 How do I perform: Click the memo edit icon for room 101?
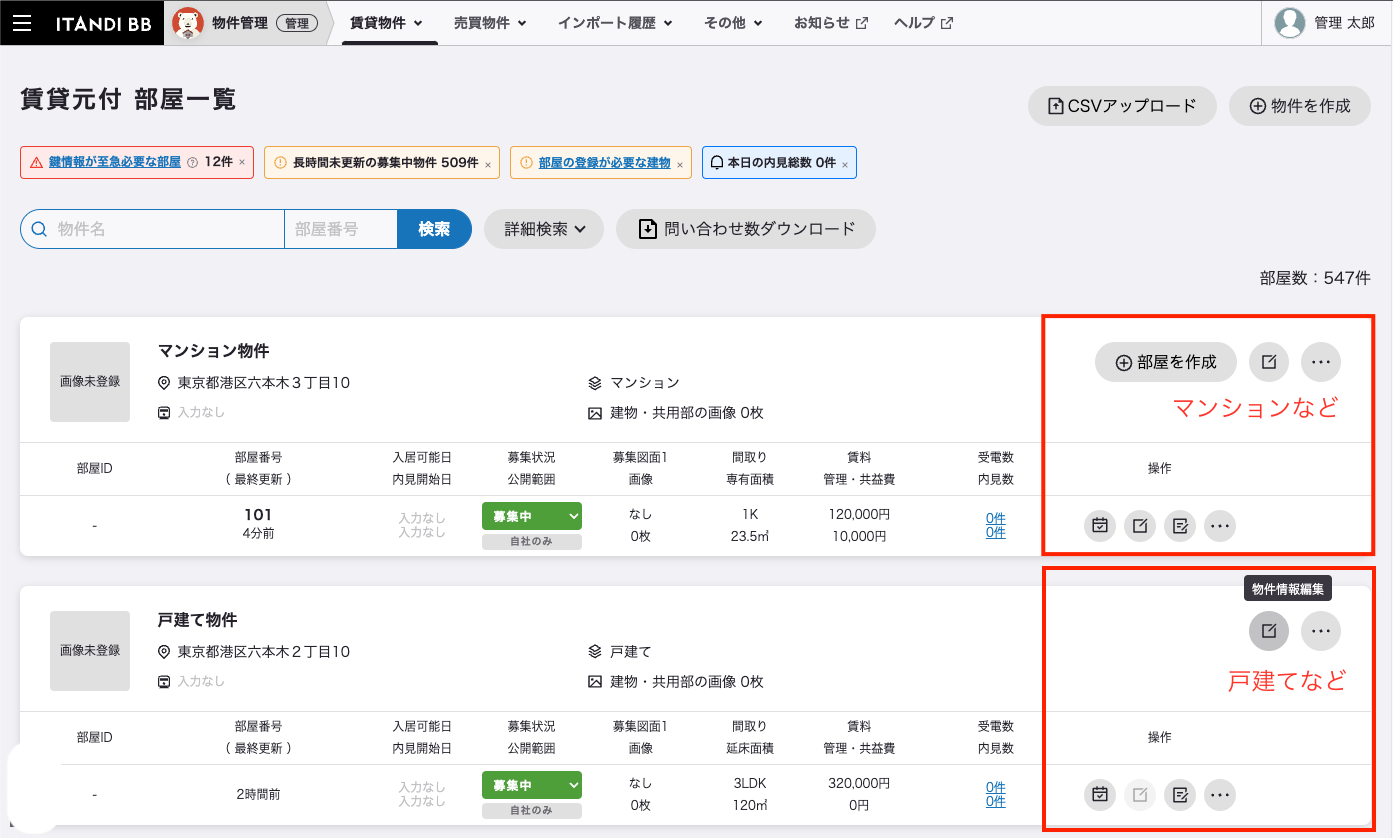(1180, 525)
